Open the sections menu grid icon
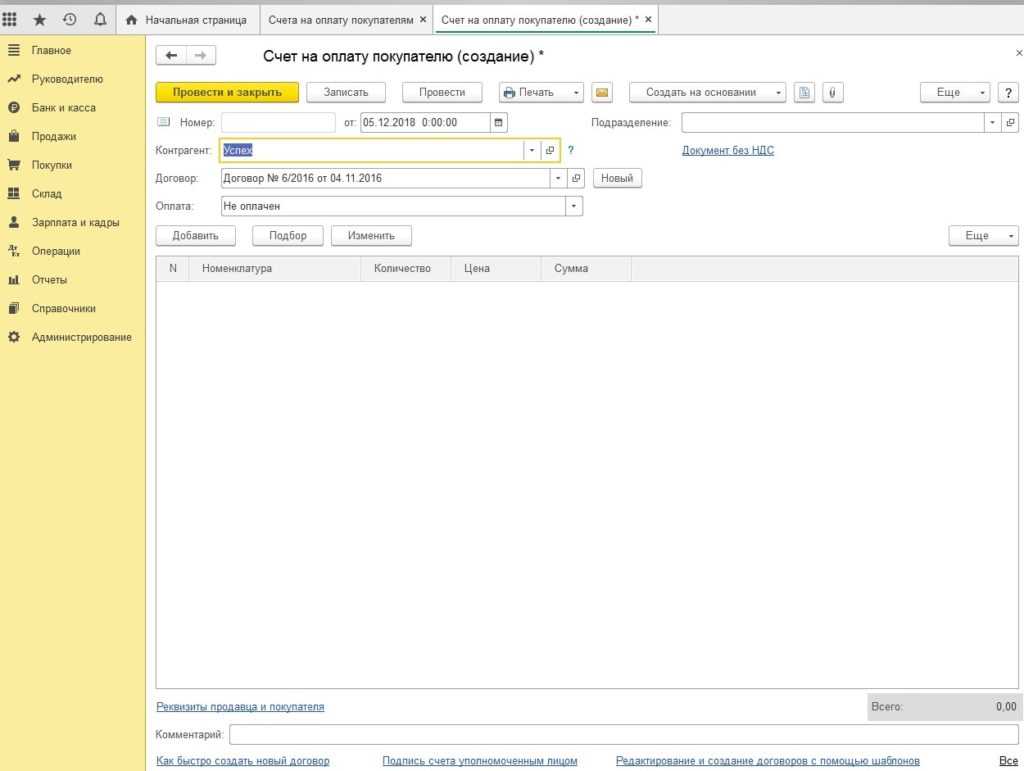This screenshot has width=1024, height=771. [x=10, y=19]
